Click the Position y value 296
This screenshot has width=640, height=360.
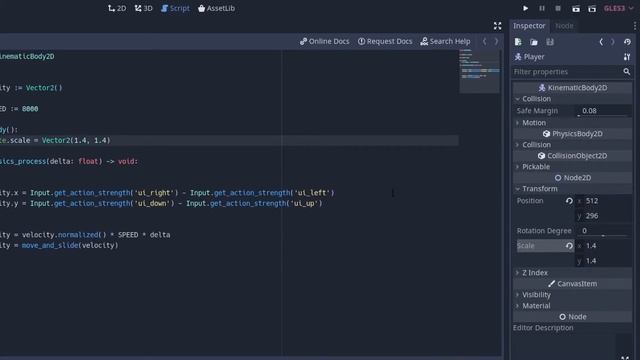(x=603, y=216)
